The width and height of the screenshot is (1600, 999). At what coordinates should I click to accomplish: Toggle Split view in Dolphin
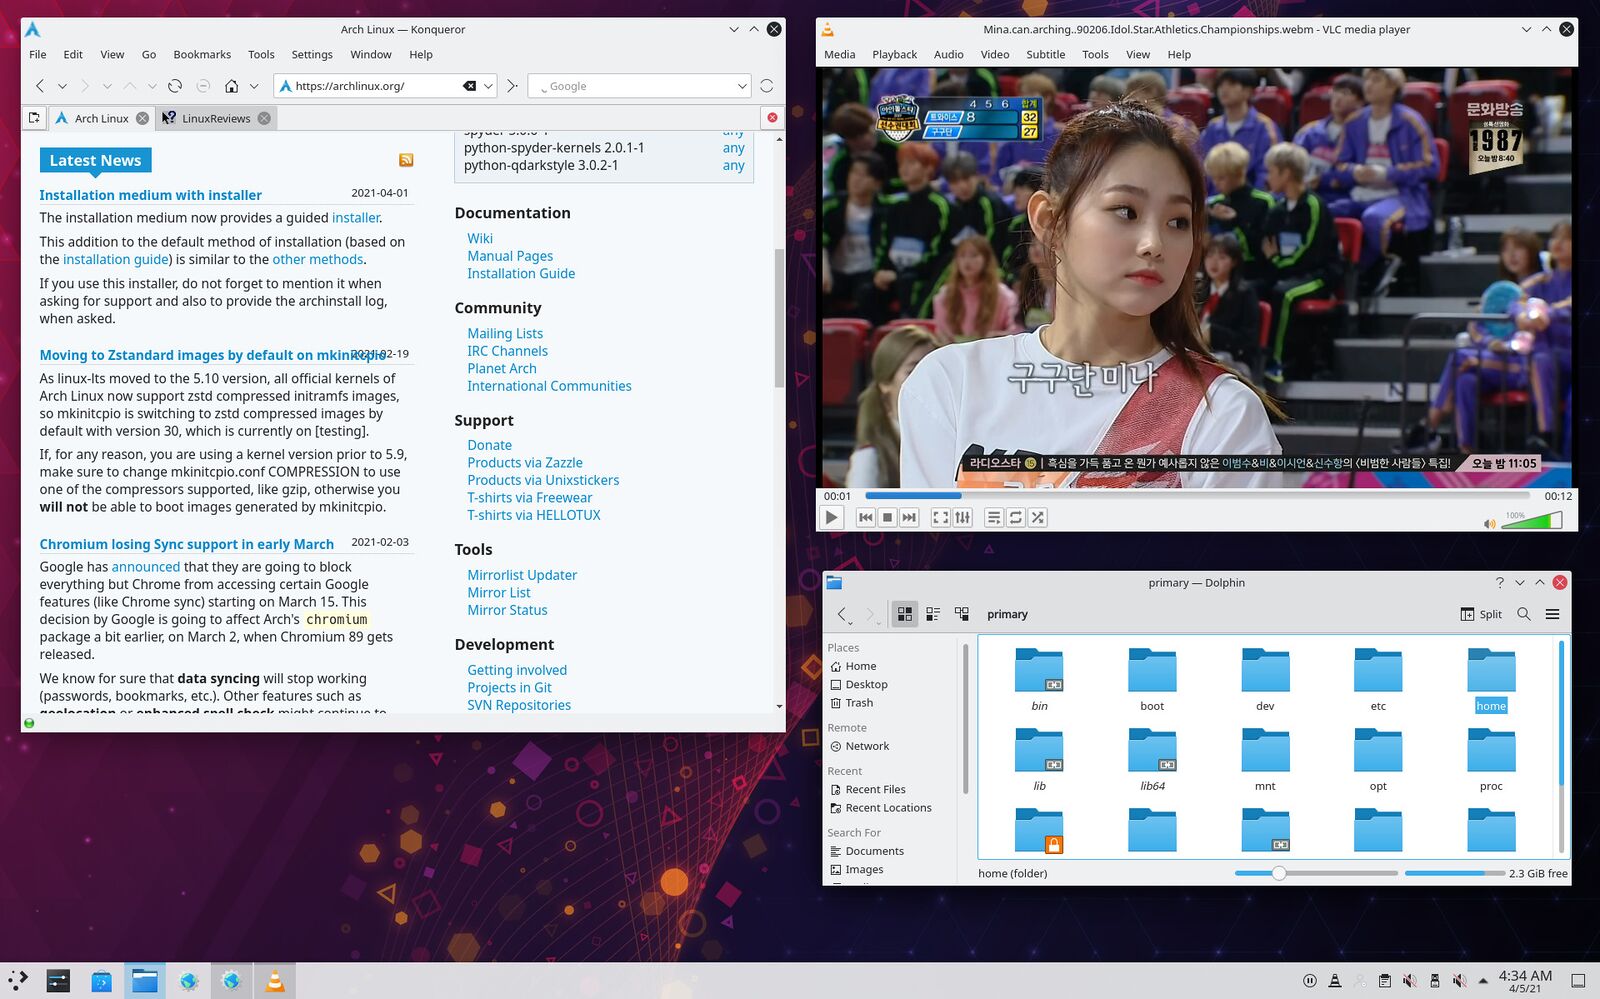point(1481,614)
